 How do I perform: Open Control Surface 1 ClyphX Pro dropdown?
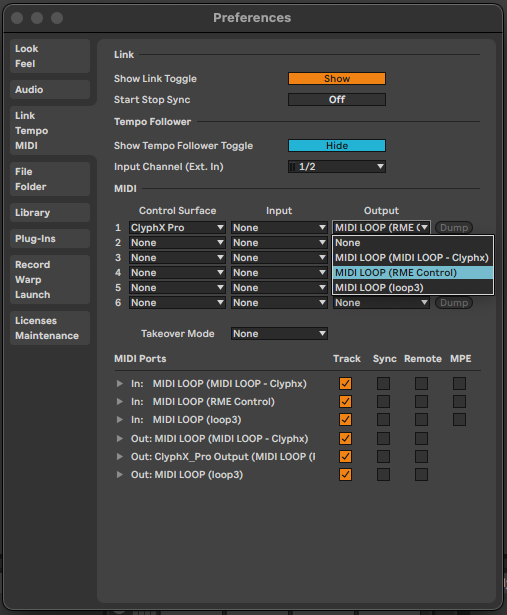[177, 227]
